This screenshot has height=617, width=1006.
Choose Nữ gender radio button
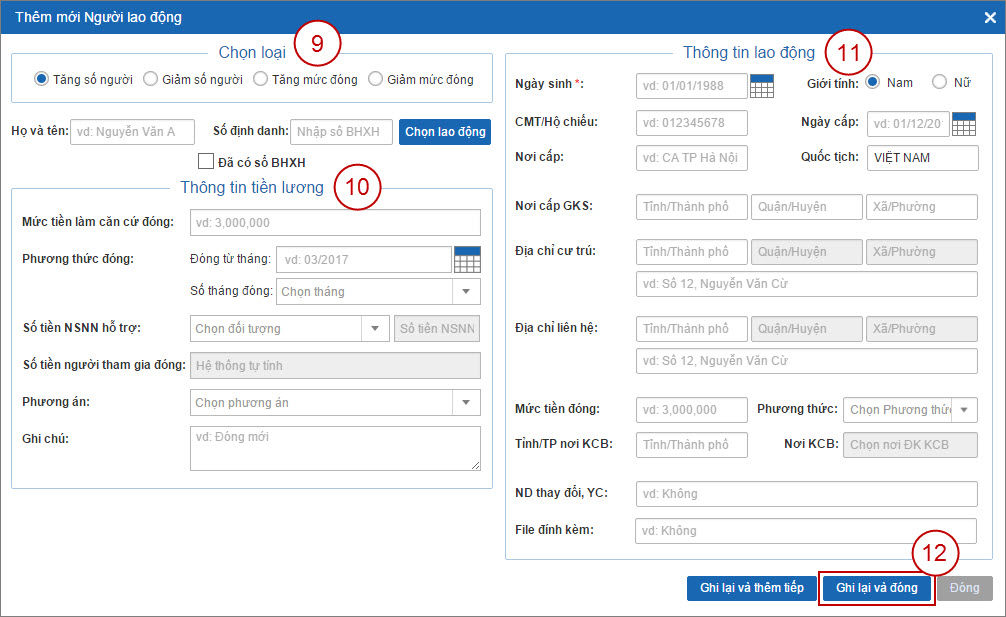939,82
